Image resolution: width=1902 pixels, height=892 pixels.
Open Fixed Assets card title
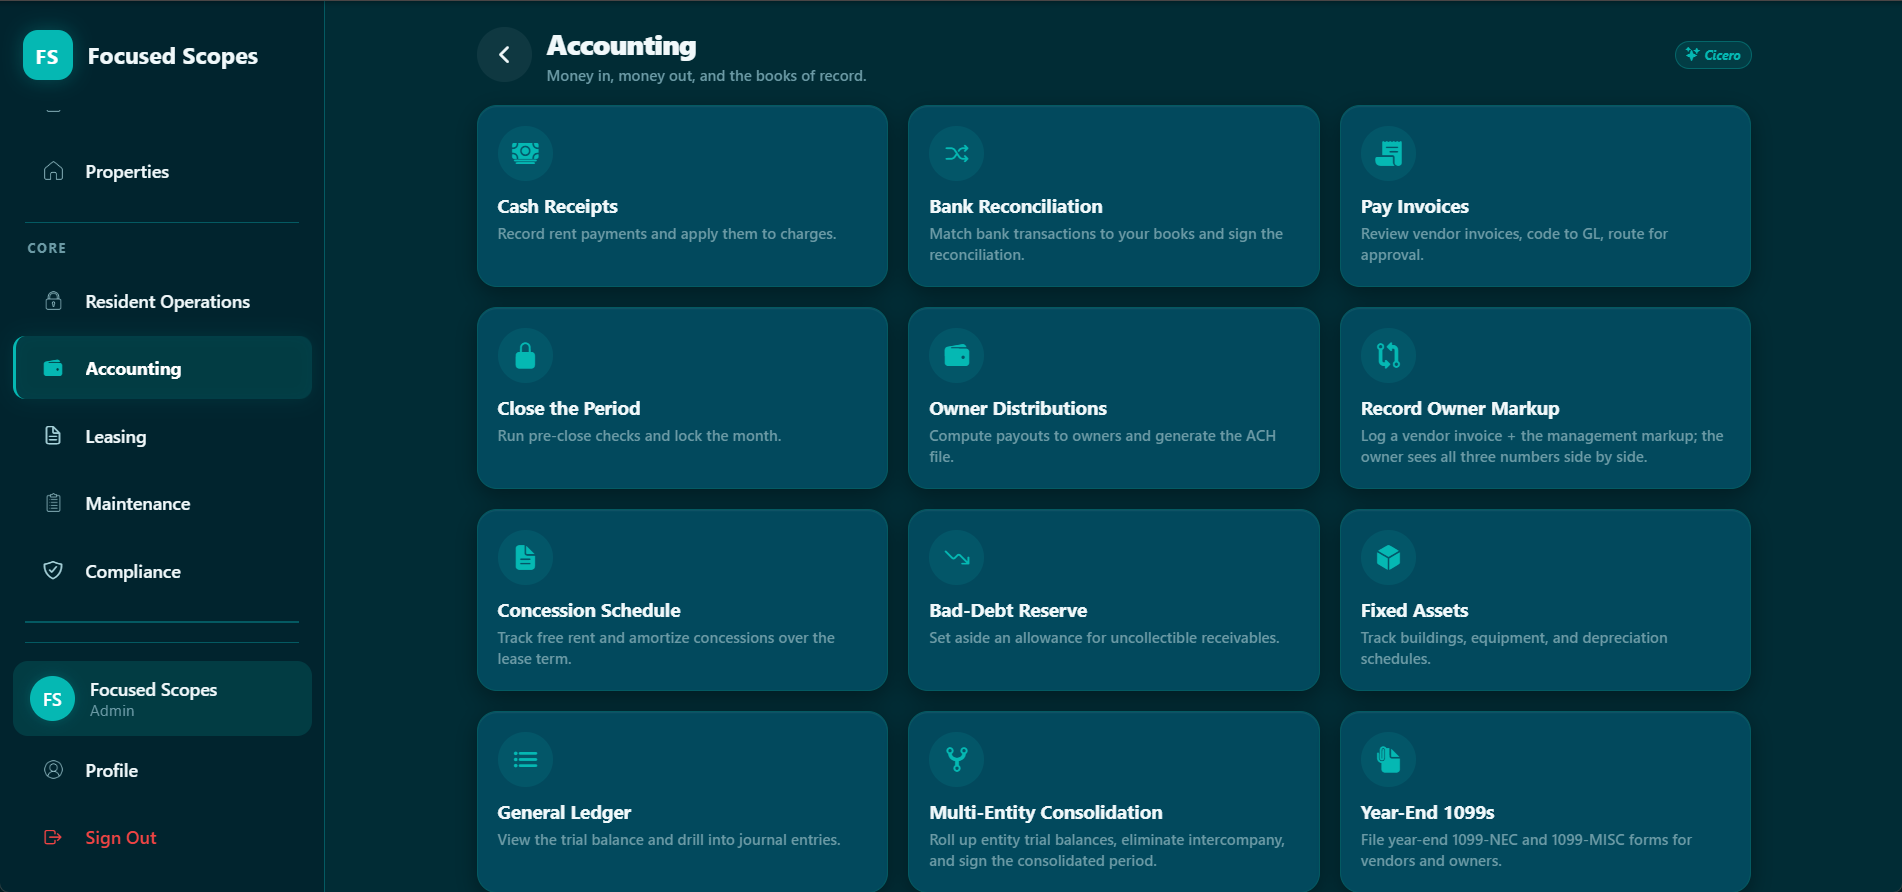(1414, 610)
